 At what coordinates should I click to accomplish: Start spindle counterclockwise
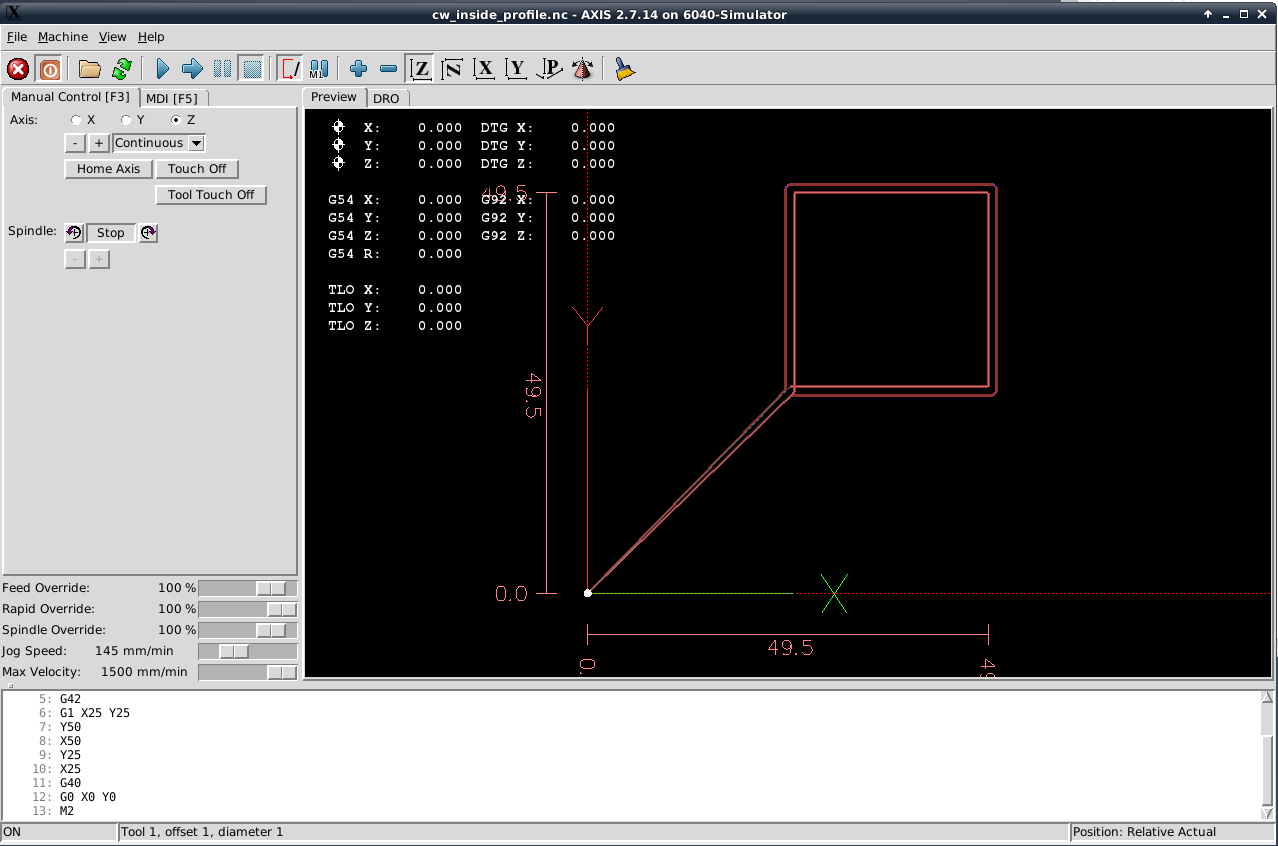(x=74, y=233)
